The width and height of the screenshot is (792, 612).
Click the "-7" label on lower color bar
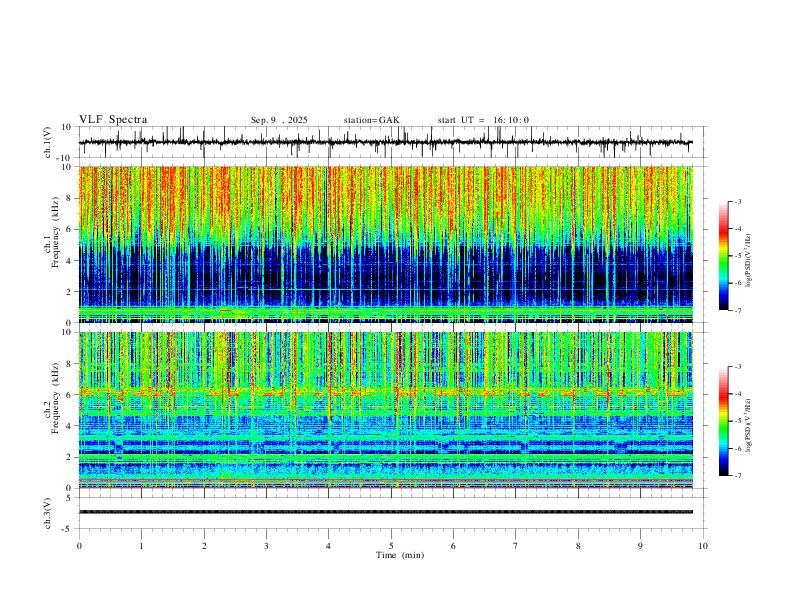click(x=737, y=476)
